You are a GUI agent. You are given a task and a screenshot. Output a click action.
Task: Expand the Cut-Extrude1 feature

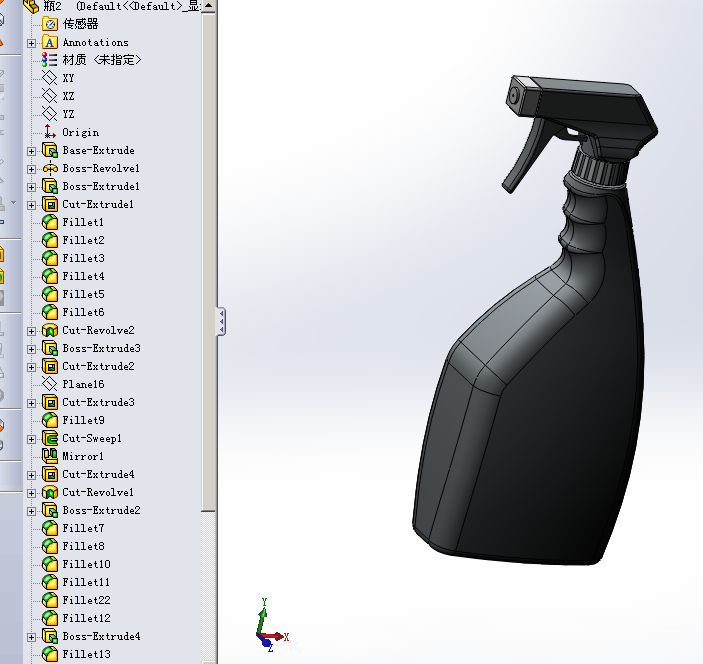[x=31, y=205]
